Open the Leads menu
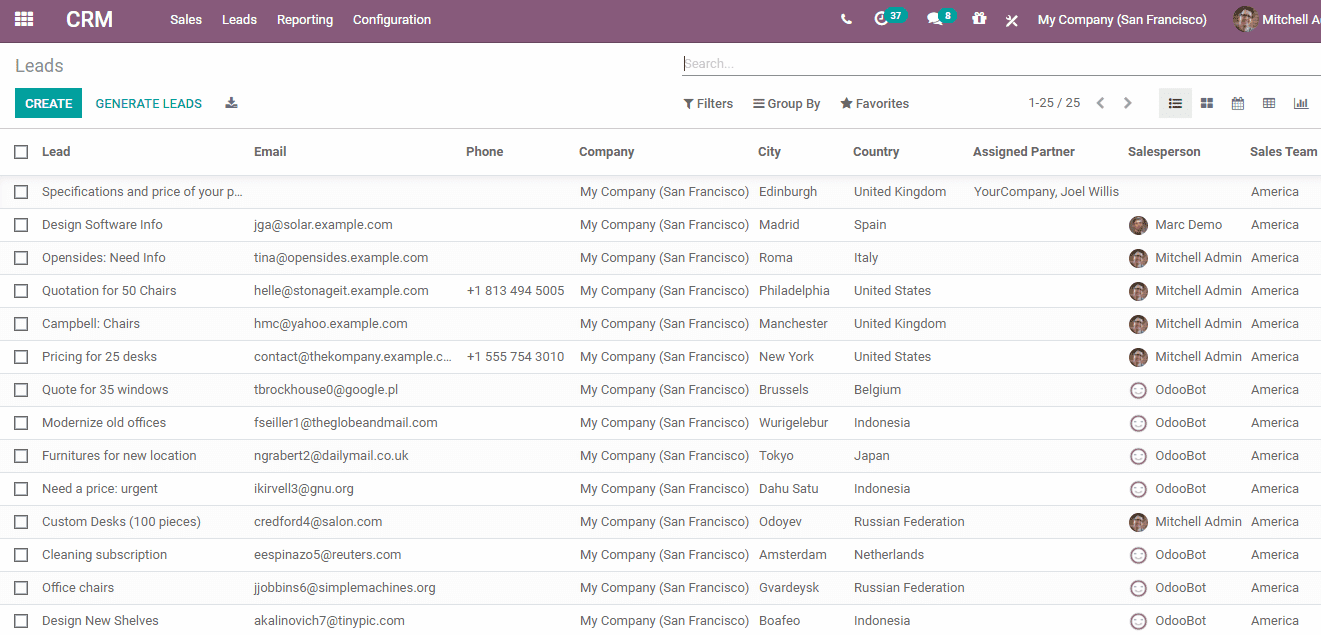 pos(239,19)
